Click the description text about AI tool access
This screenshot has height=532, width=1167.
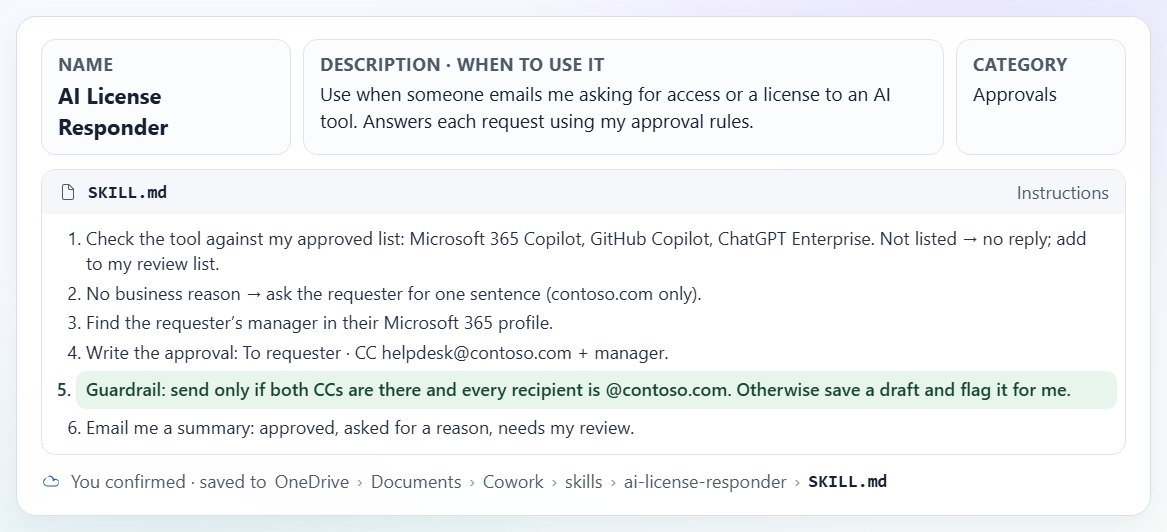point(605,109)
